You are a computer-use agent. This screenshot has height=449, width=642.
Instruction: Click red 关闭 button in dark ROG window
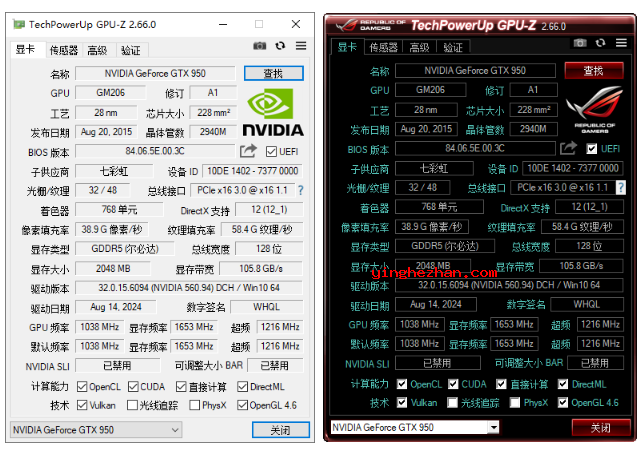tap(601, 428)
